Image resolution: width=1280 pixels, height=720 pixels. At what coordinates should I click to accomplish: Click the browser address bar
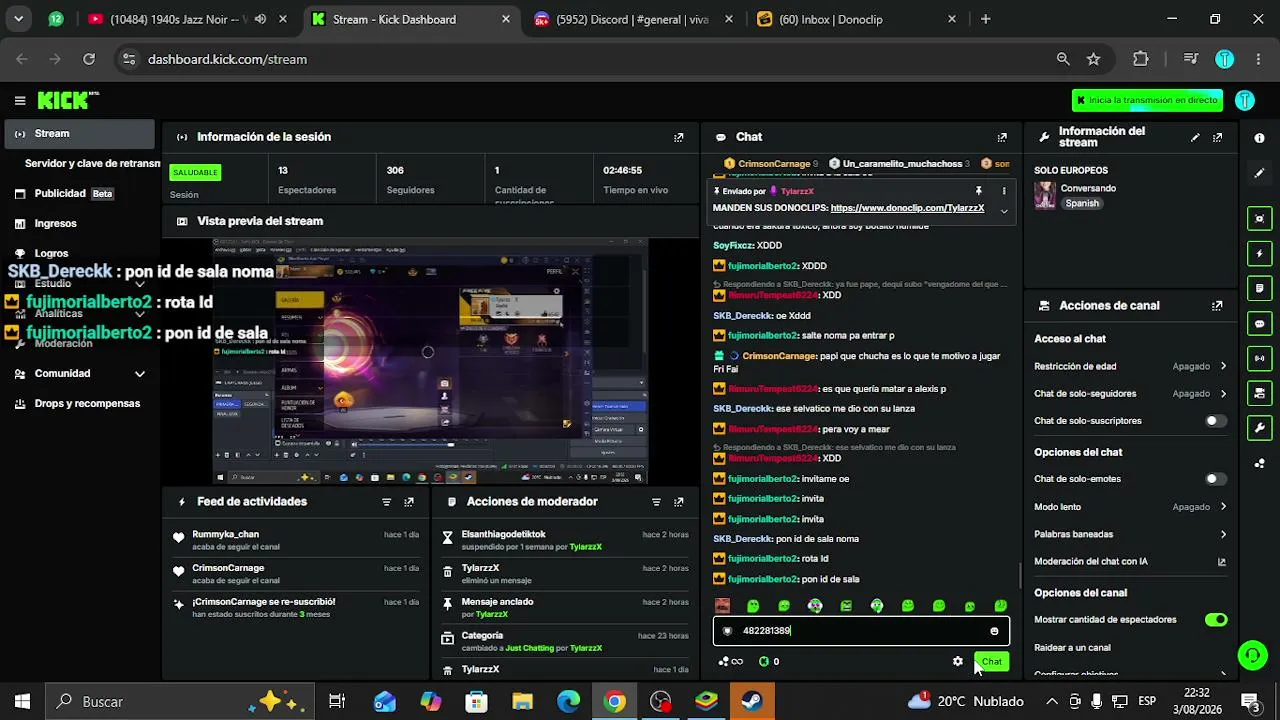[590, 59]
